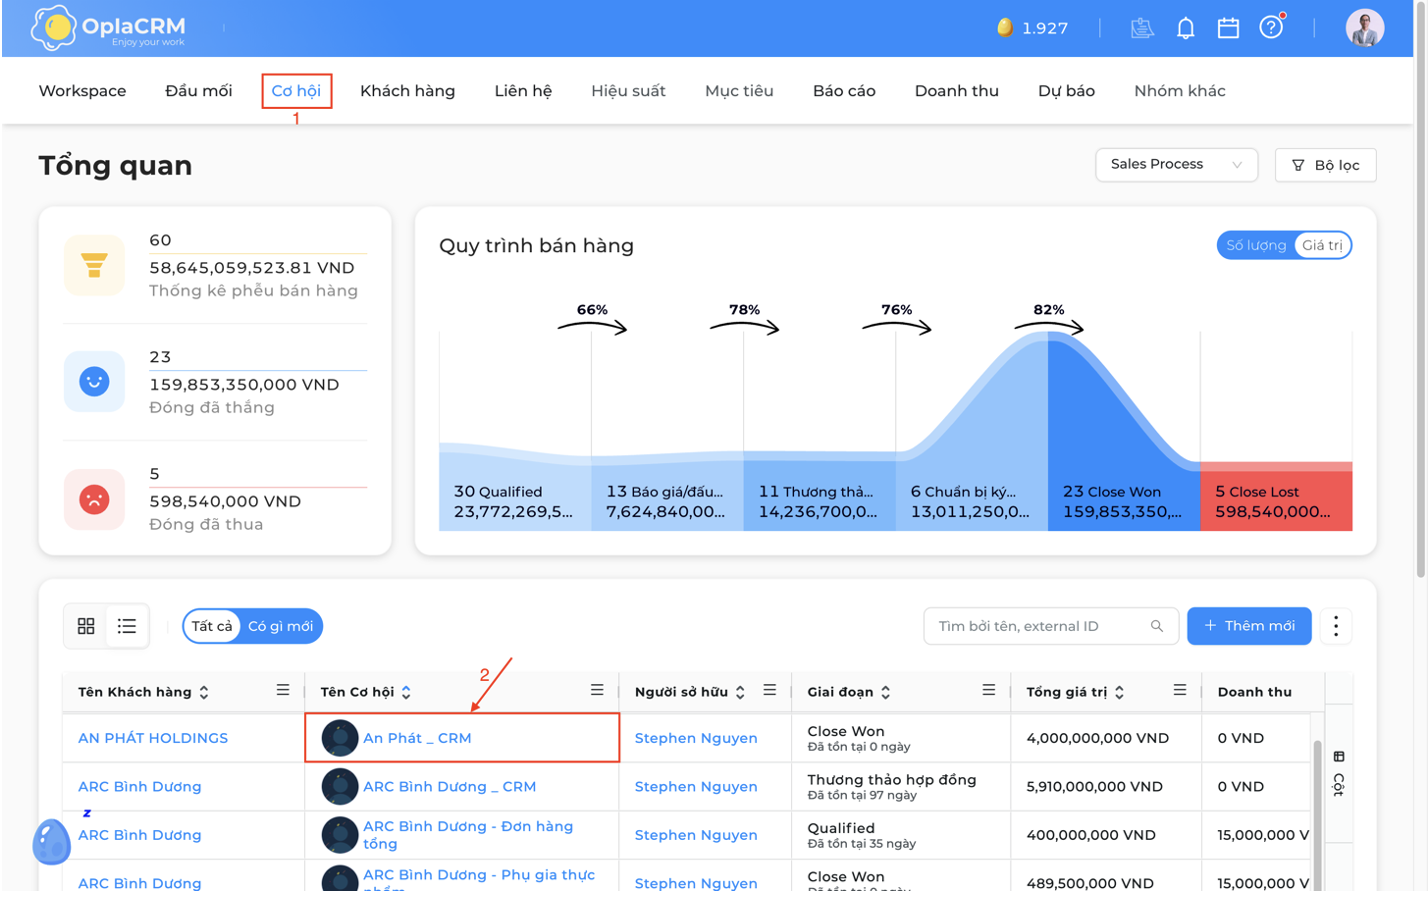Switch to grid card view
Viewport: 1428px width, 902px height.
point(86,626)
